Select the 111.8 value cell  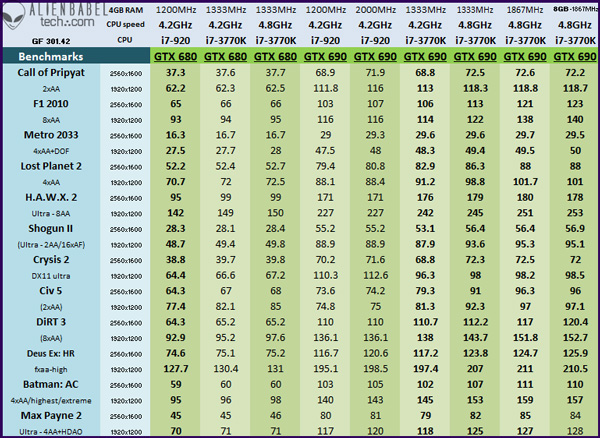coord(325,88)
